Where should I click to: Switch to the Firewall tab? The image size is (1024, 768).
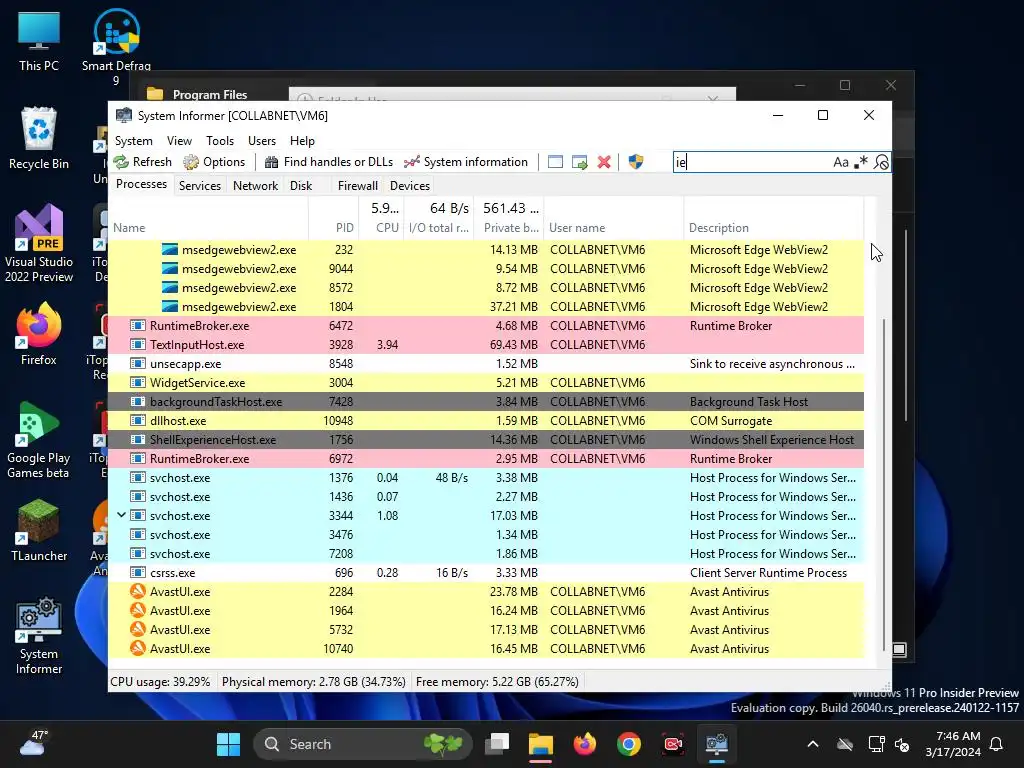pos(357,185)
